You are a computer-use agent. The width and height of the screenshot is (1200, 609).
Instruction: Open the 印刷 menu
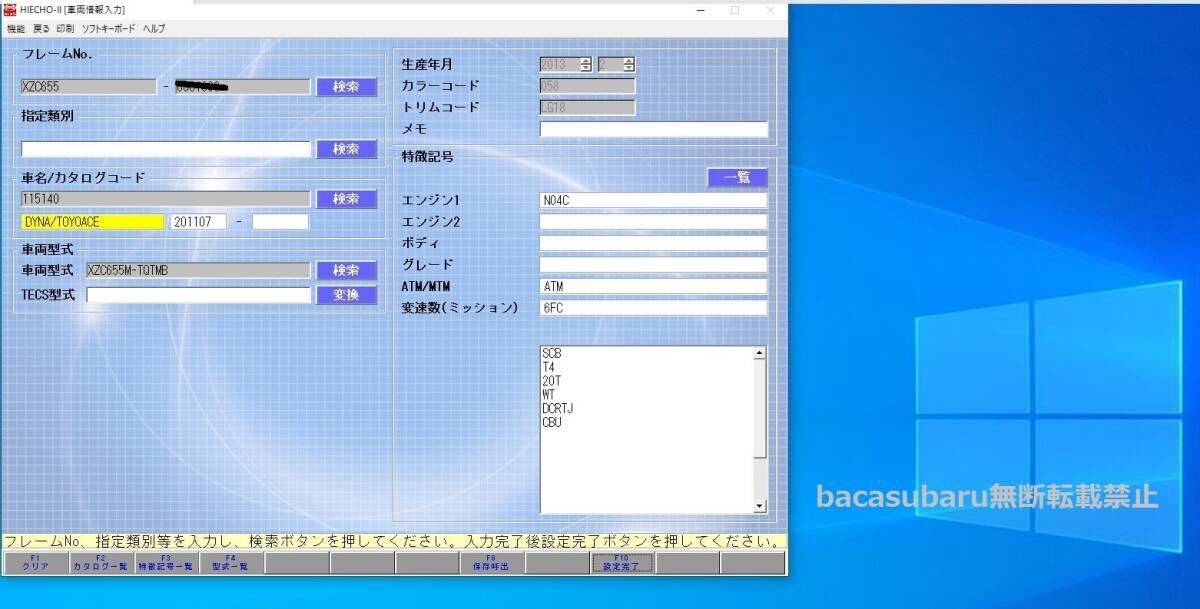coord(65,29)
